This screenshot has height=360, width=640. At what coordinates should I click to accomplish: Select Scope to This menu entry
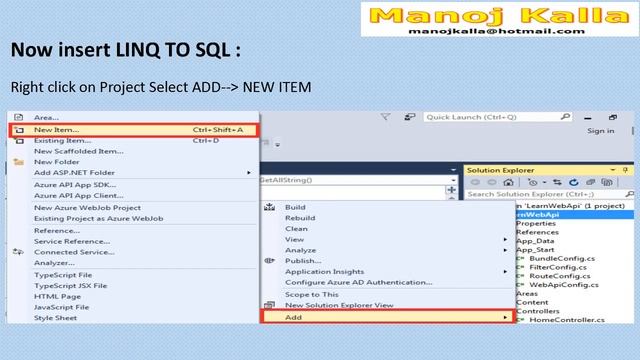pyautogui.click(x=312, y=294)
